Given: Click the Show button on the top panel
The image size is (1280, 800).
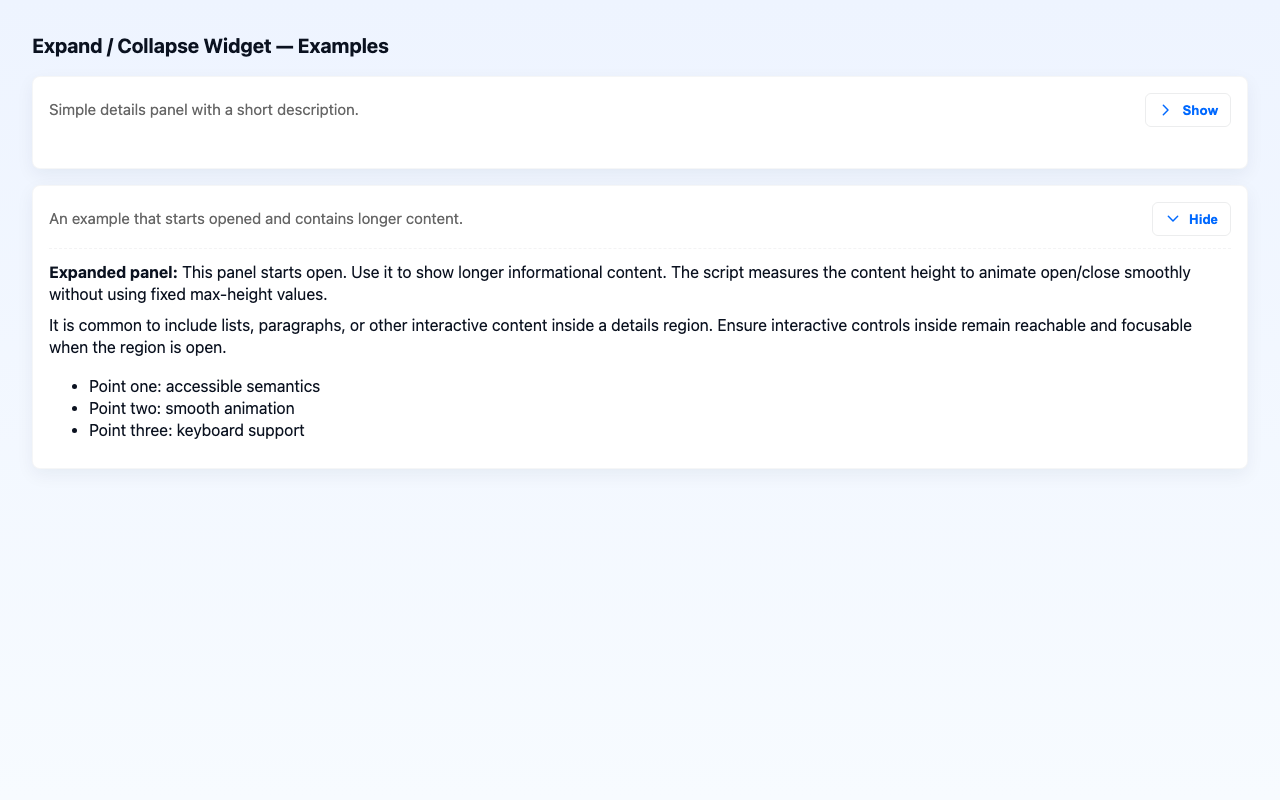Looking at the screenshot, I should (x=1187, y=110).
